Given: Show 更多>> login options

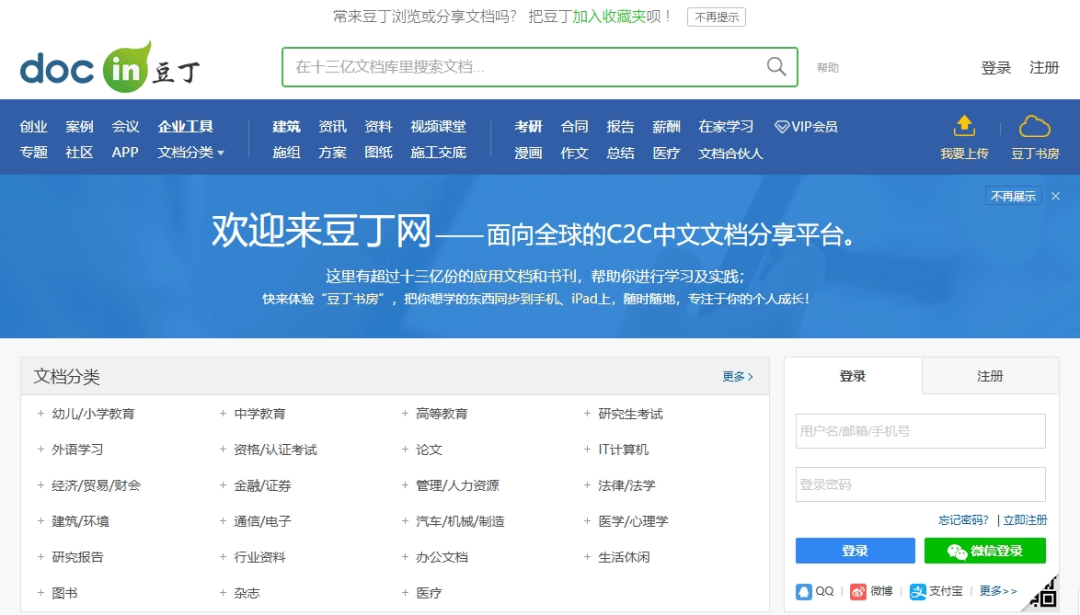Looking at the screenshot, I should click(x=998, y=591).
